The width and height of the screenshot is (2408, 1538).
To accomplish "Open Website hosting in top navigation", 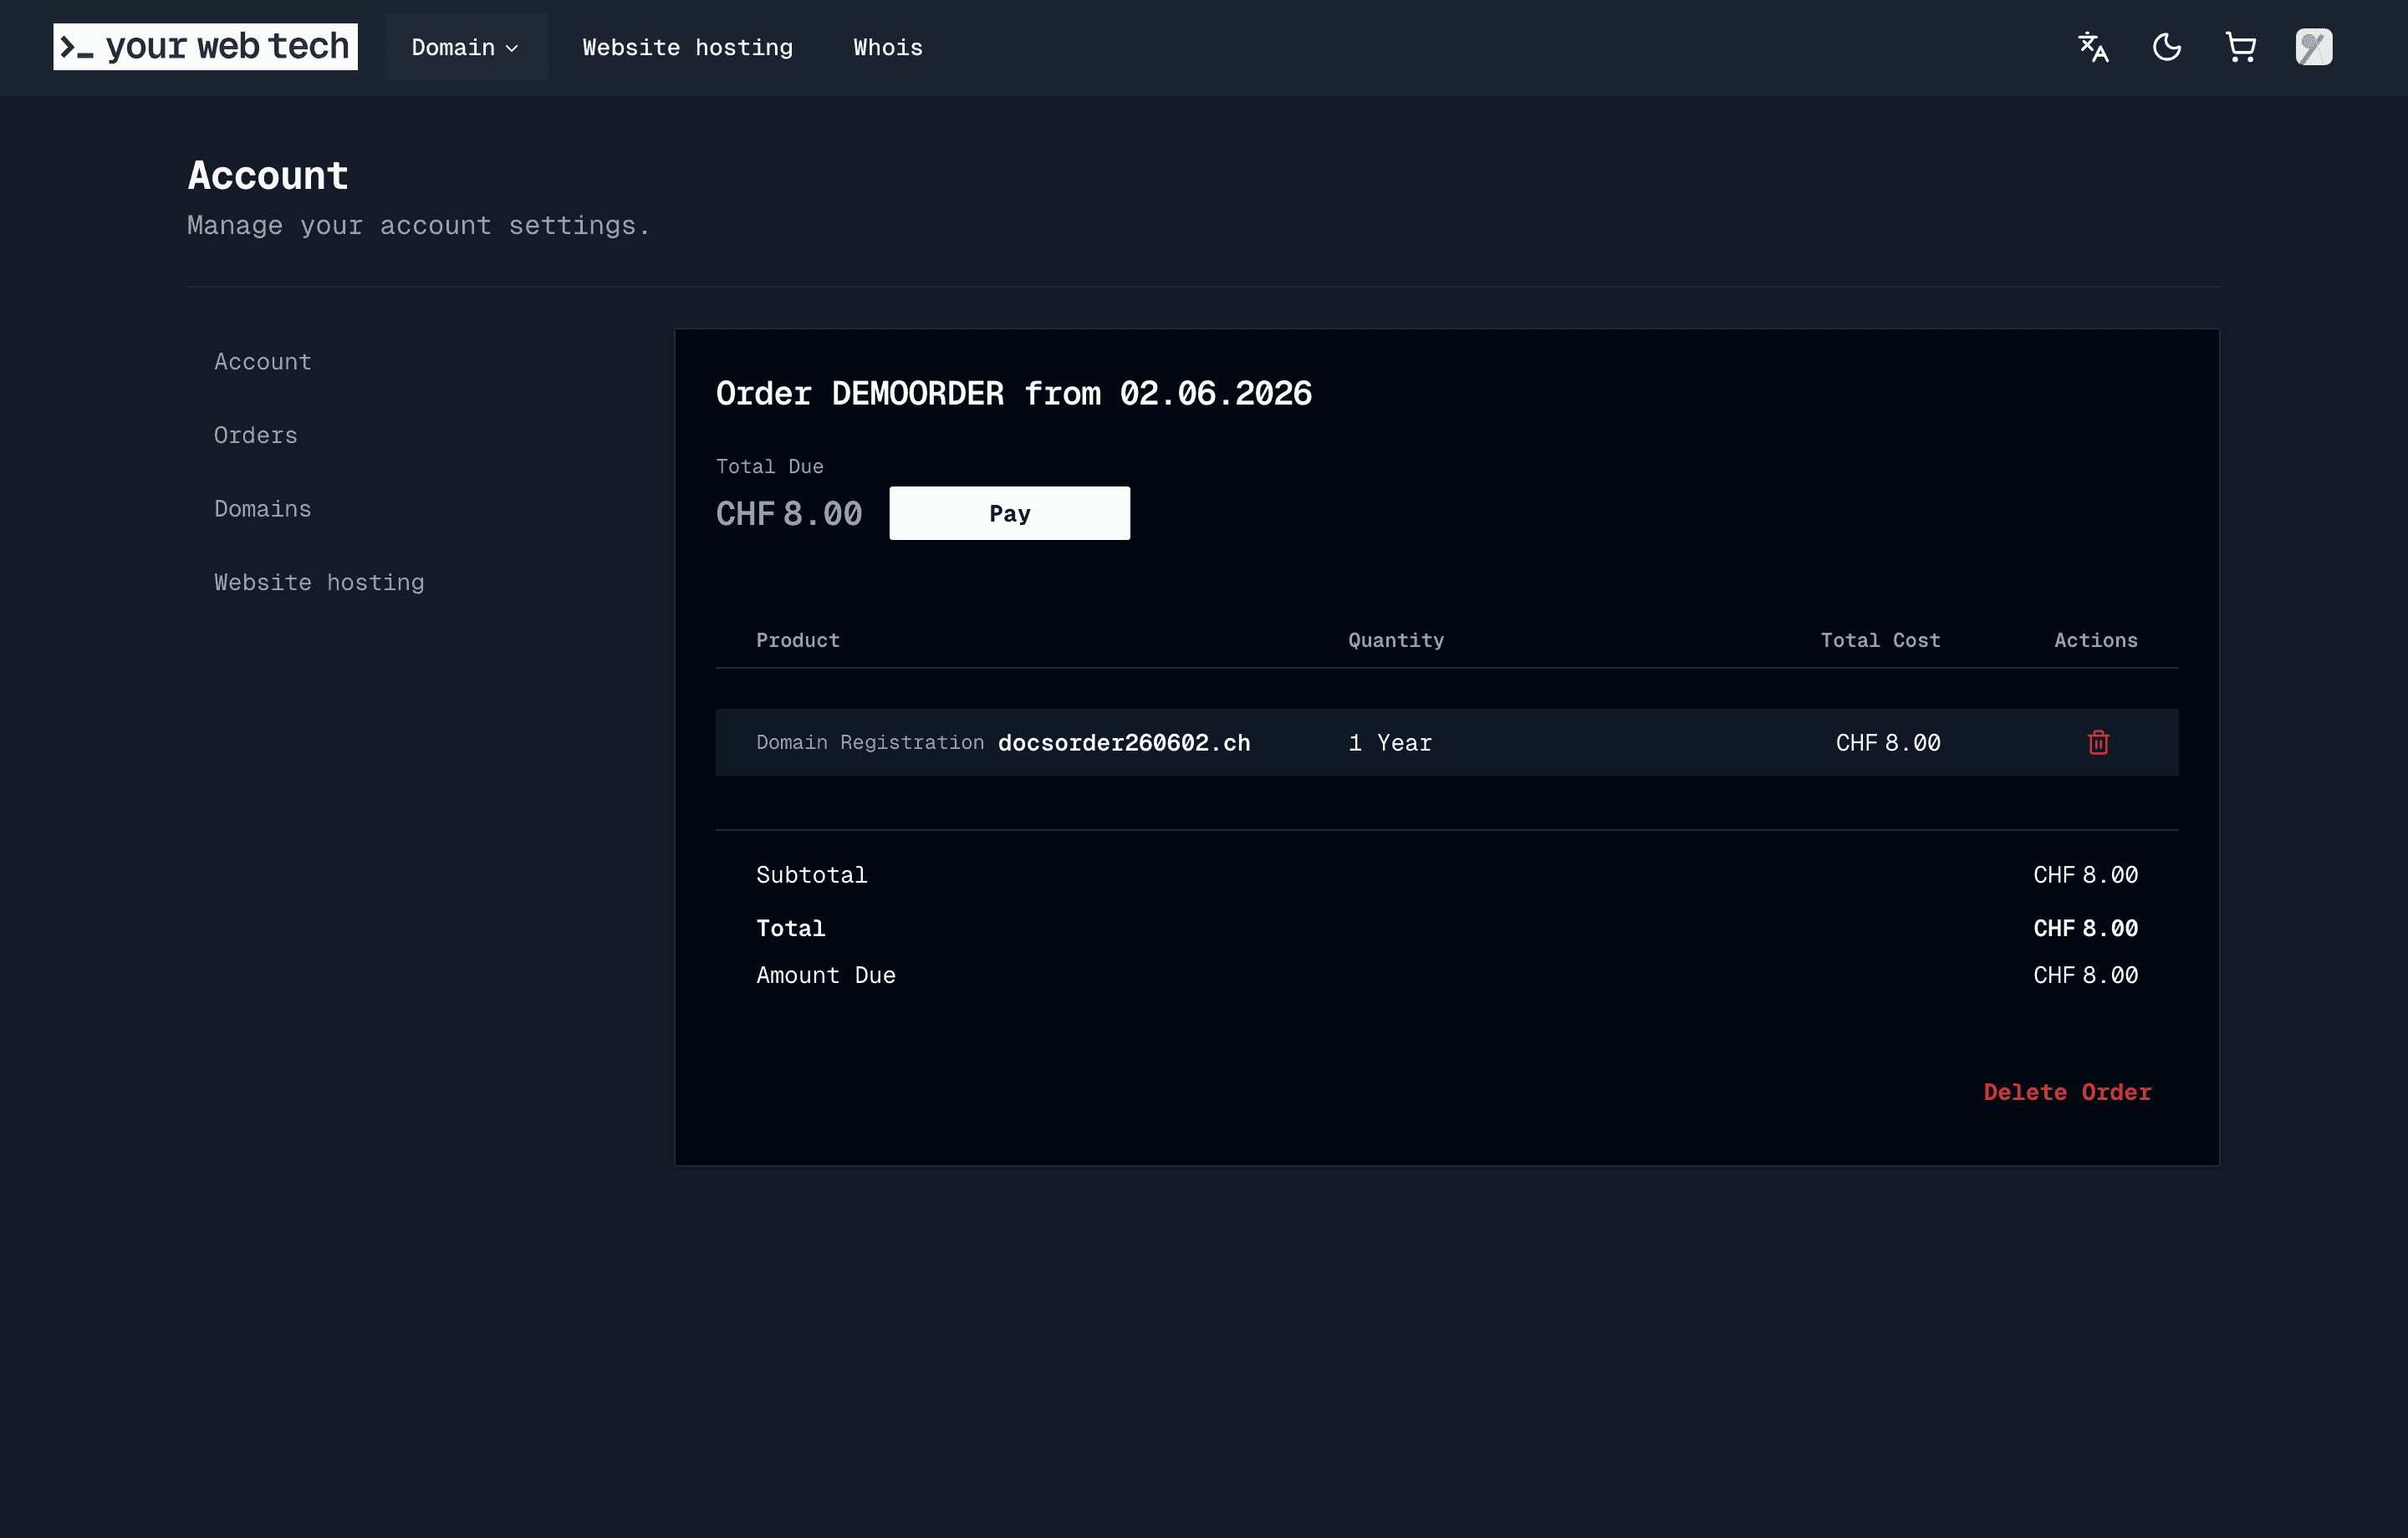I will coord(688,47).
